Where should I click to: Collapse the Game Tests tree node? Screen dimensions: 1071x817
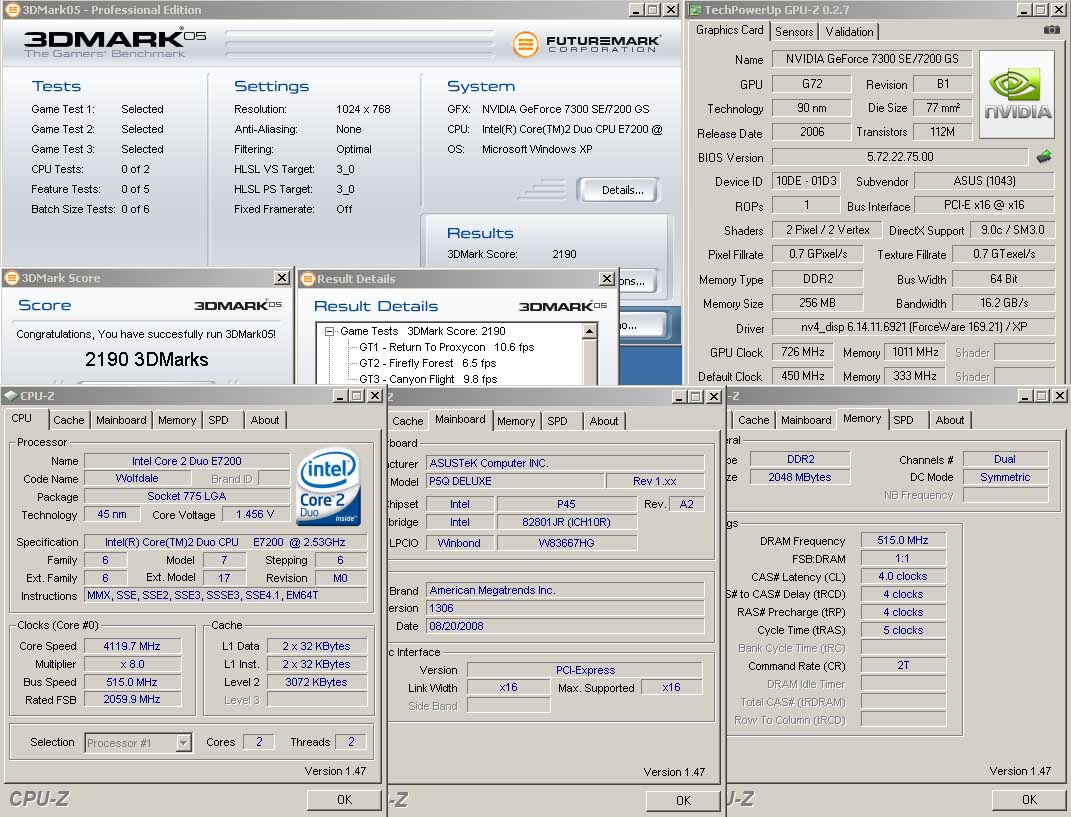pyautogui.click(x=330, y=331)
